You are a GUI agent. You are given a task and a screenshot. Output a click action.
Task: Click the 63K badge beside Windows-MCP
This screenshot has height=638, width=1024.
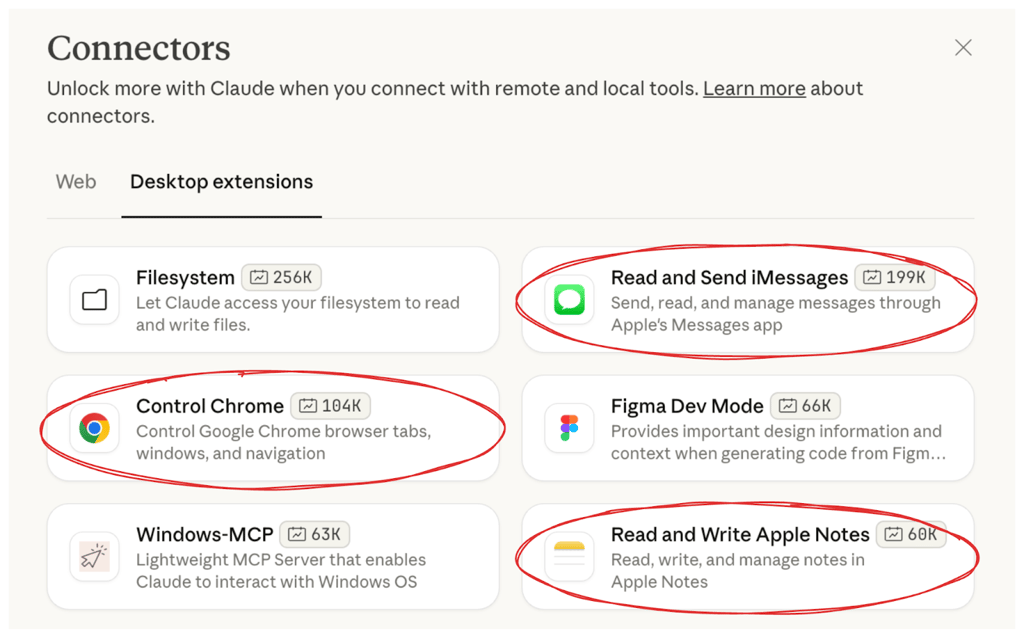coord(315,535)
